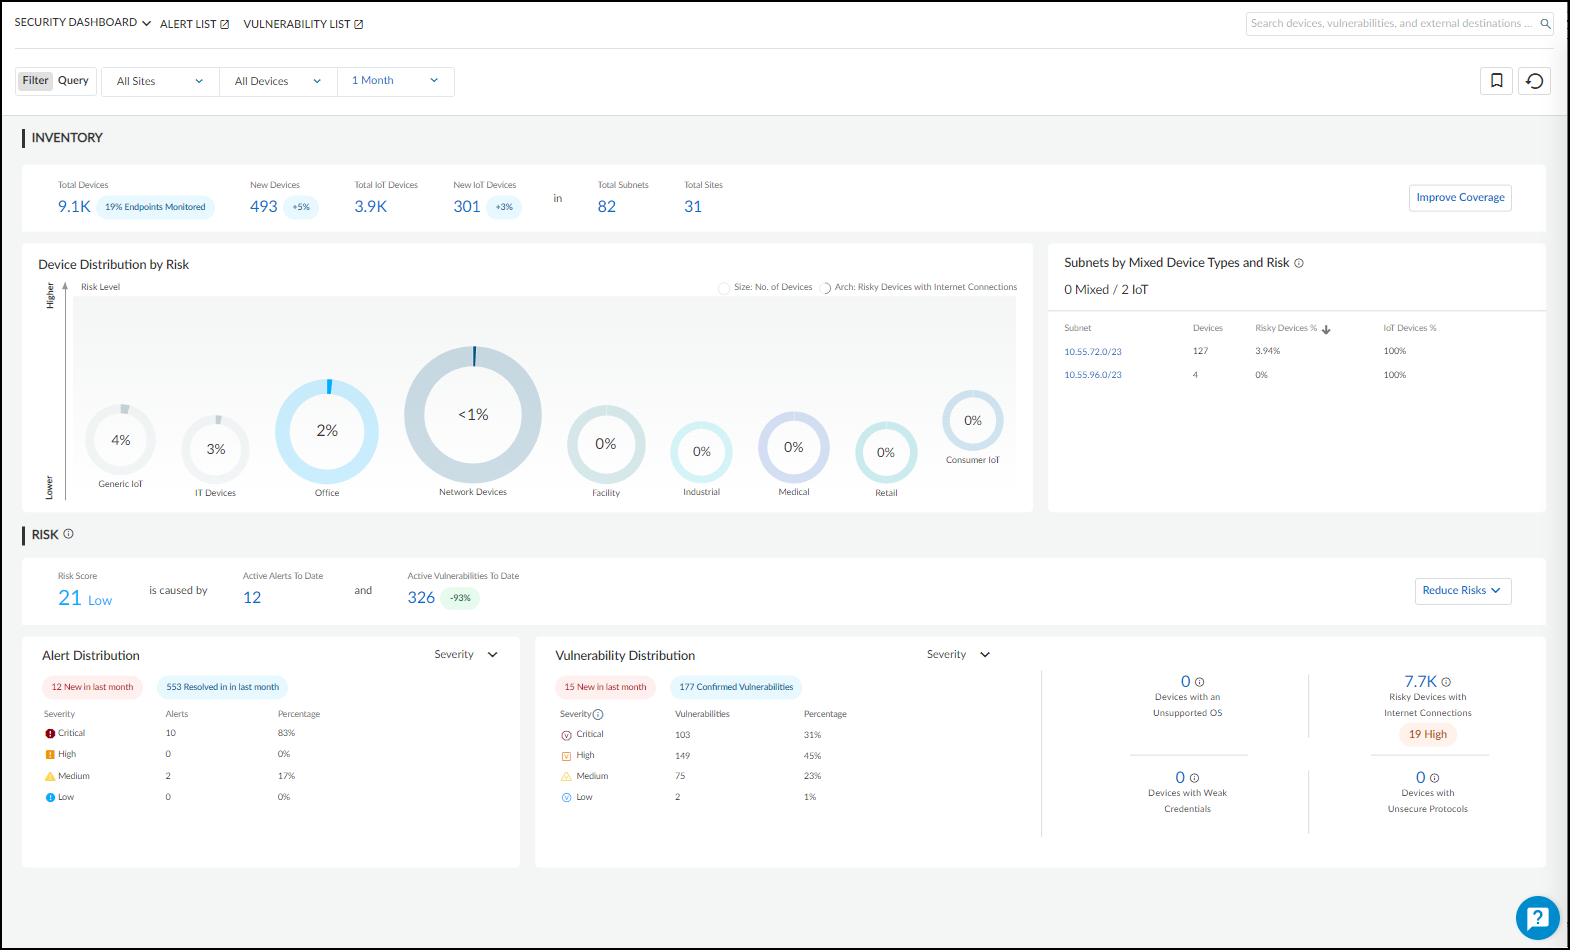
Task: Switch to Query mode
Action: click(73, 81)
